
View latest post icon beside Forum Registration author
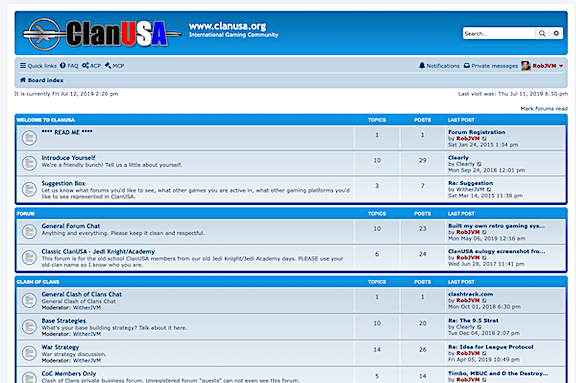pyautogui.click(x=484, y=138)
